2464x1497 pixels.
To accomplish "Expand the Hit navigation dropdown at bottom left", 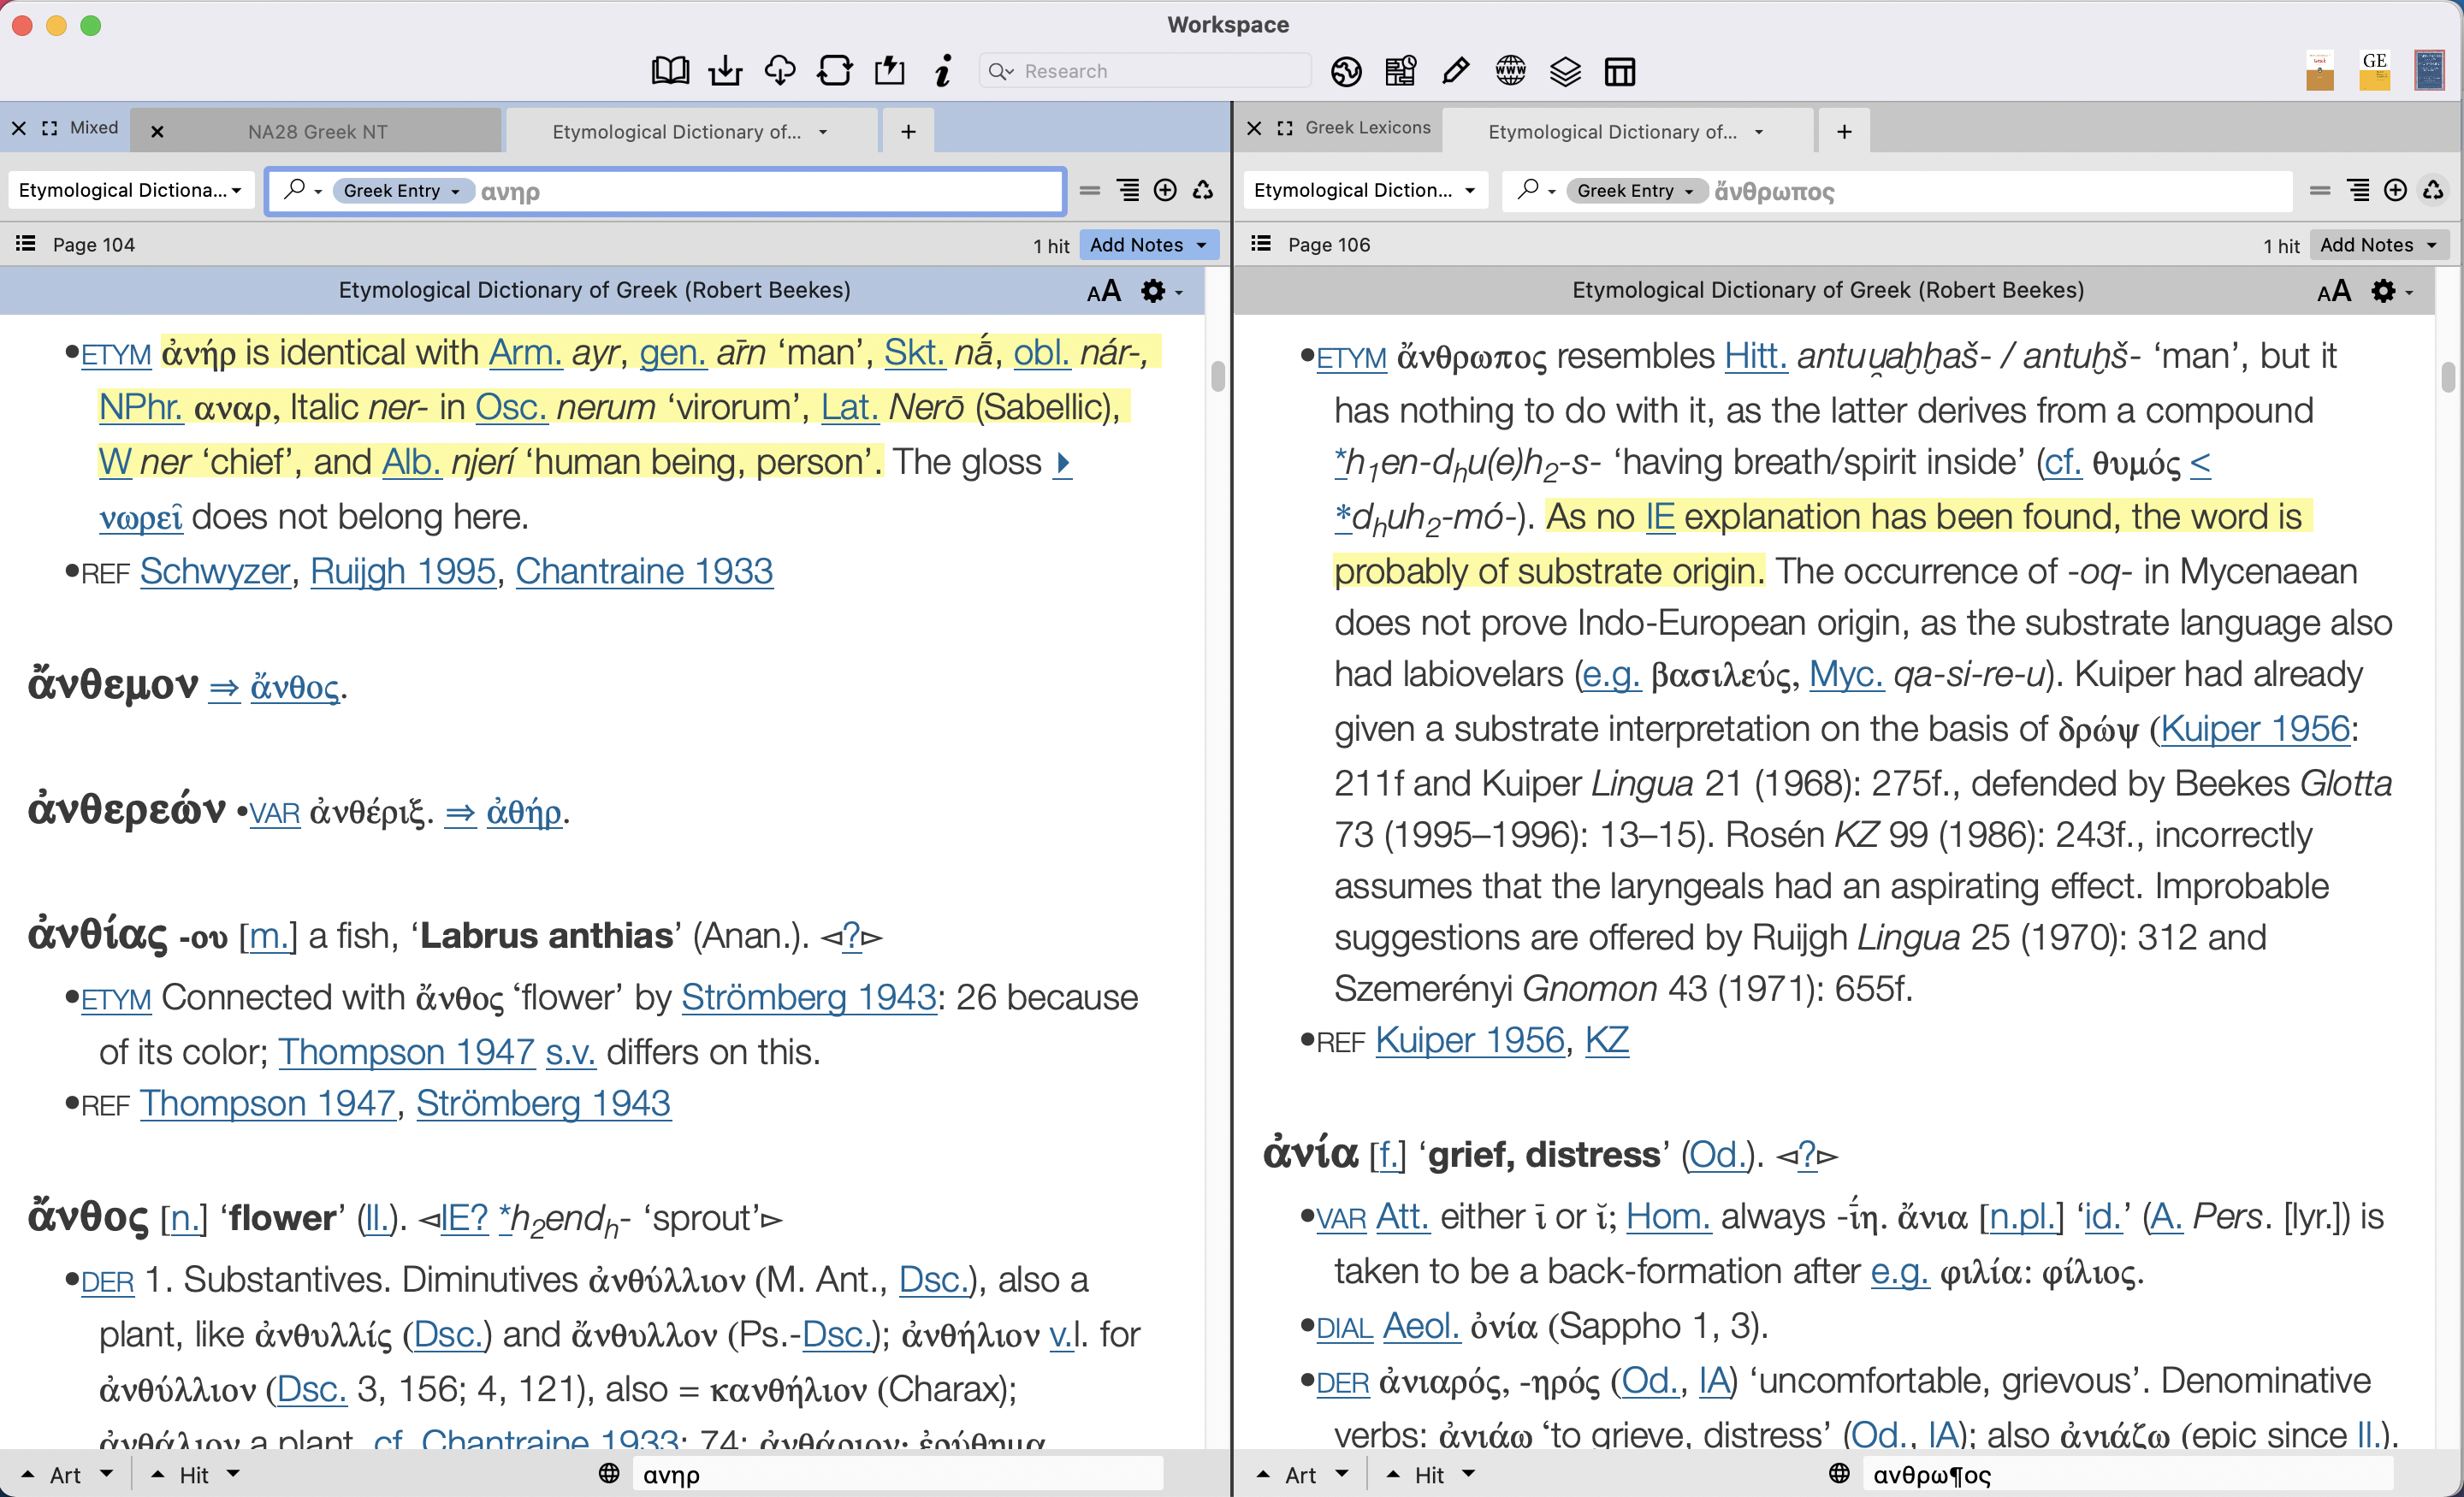I will 234,1474.
